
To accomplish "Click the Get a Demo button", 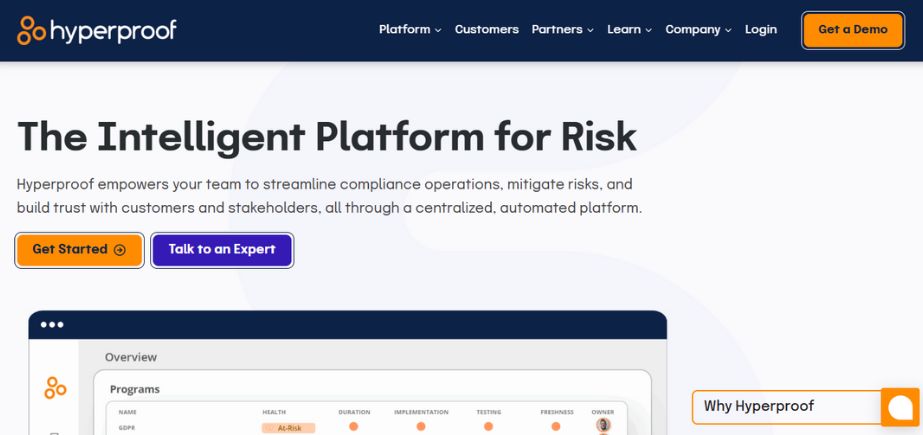I will point(853,30).
